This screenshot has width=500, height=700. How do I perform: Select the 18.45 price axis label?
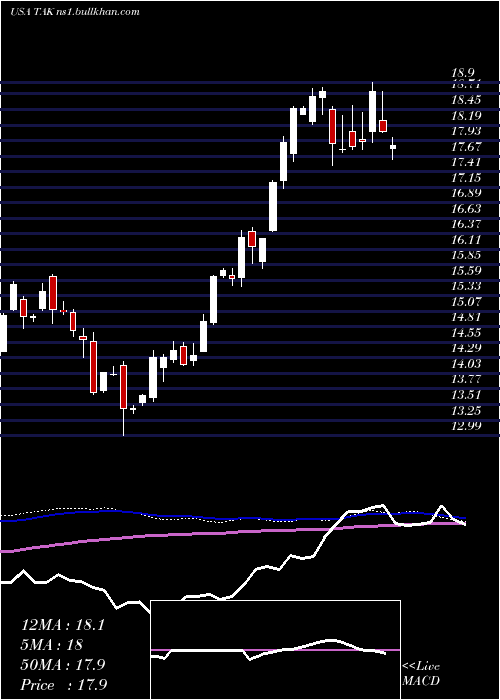coord(466,100)
